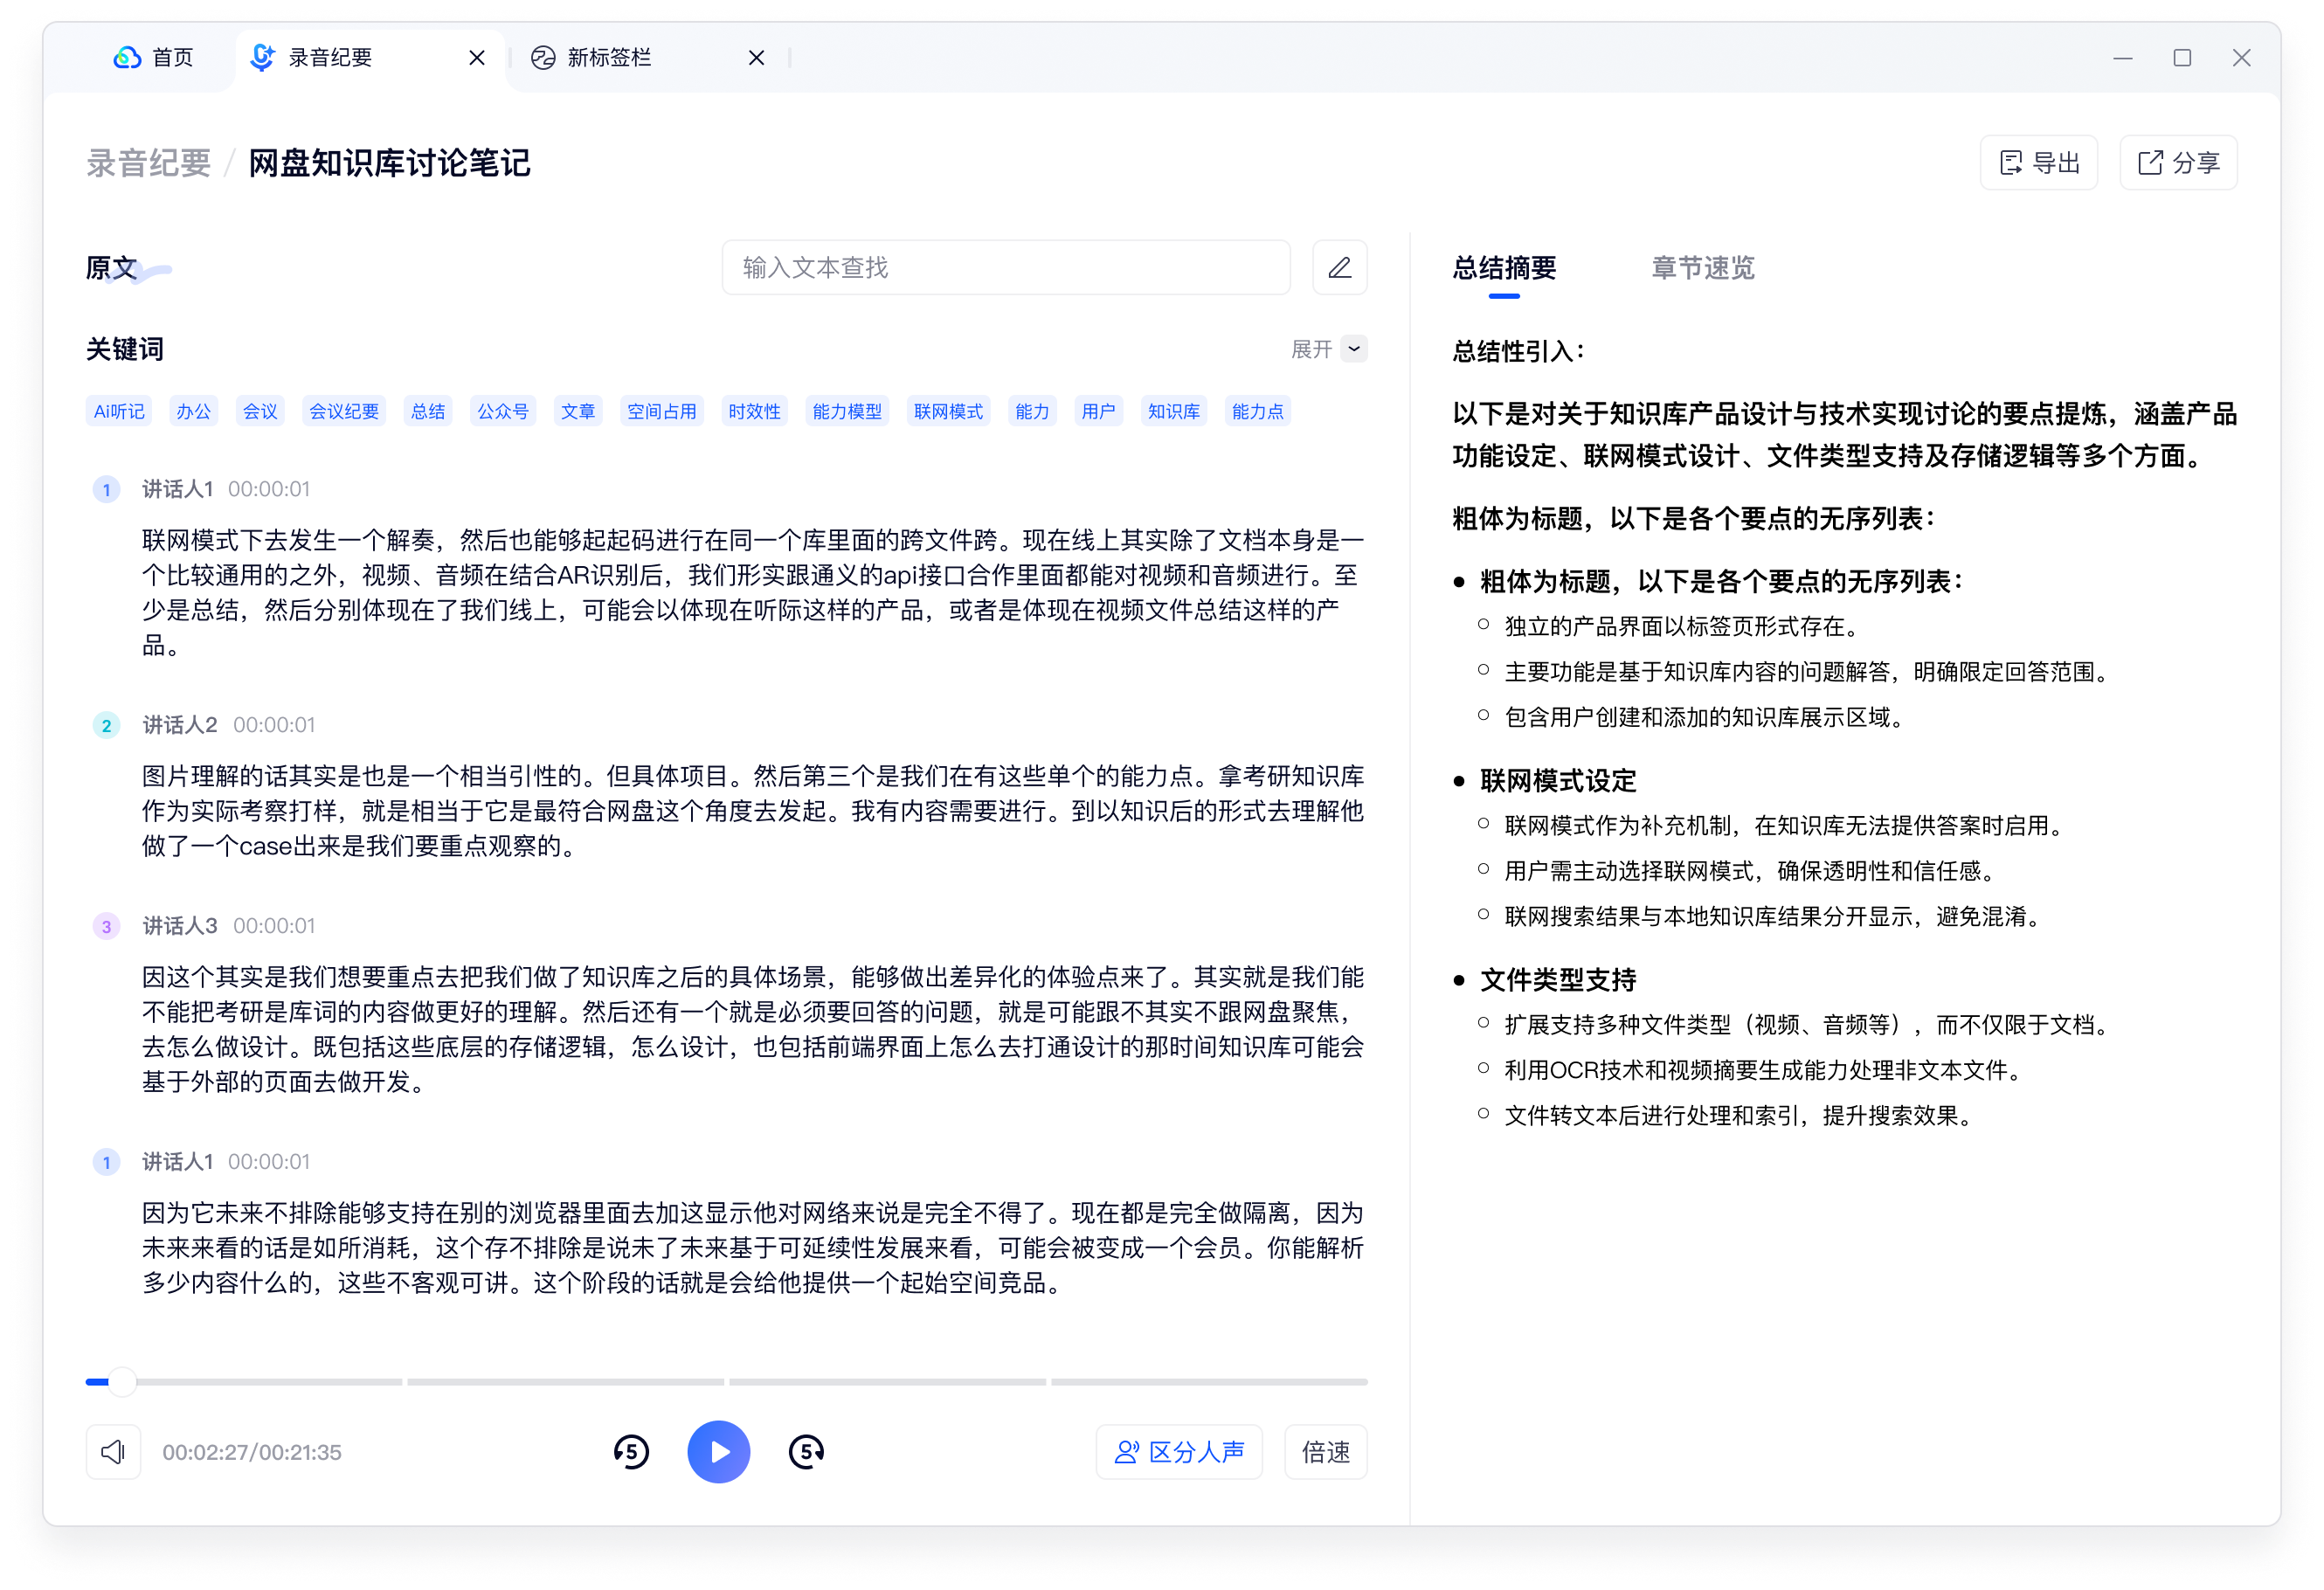Click the 联网模式设定 summary heading

1558,781
